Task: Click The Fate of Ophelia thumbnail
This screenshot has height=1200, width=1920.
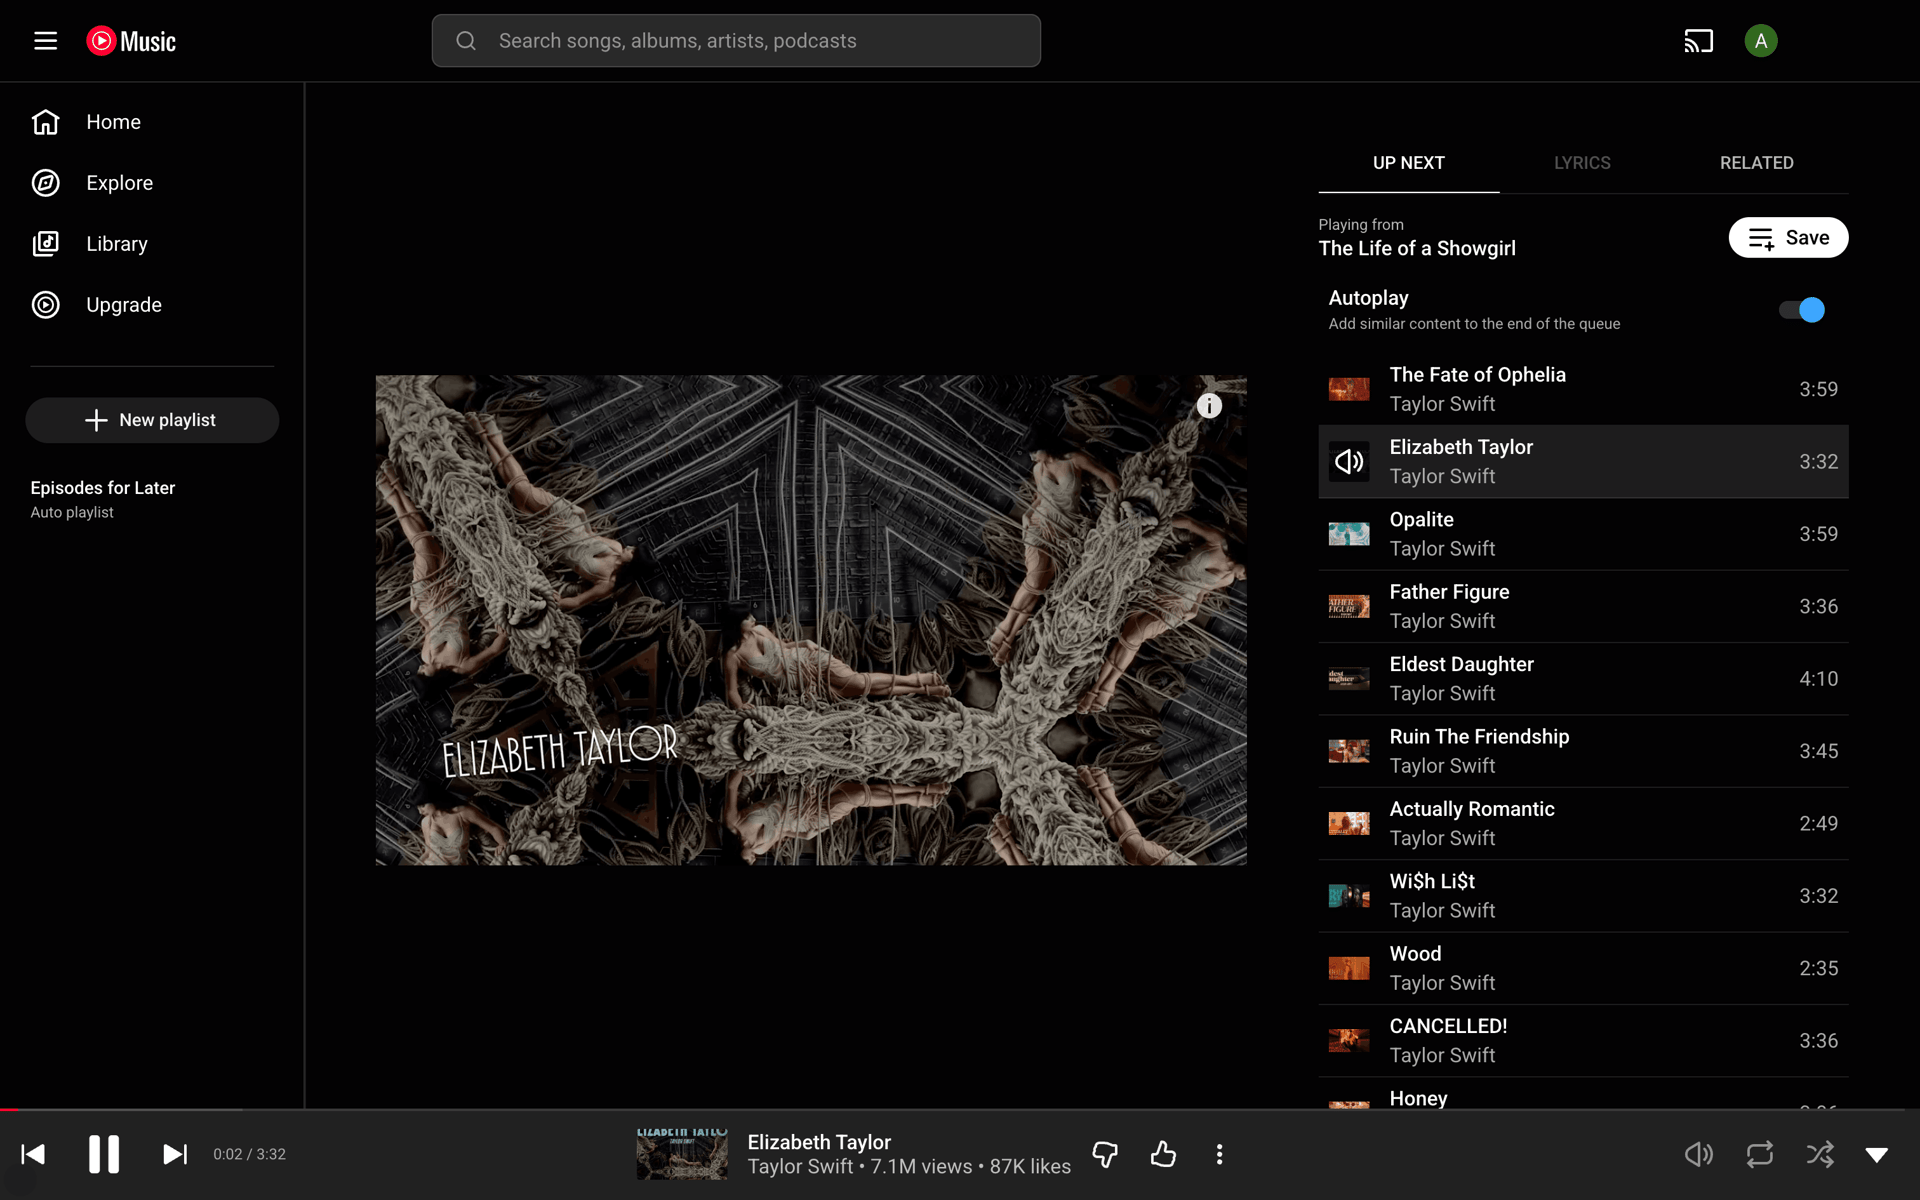Action: point(1349,389)
